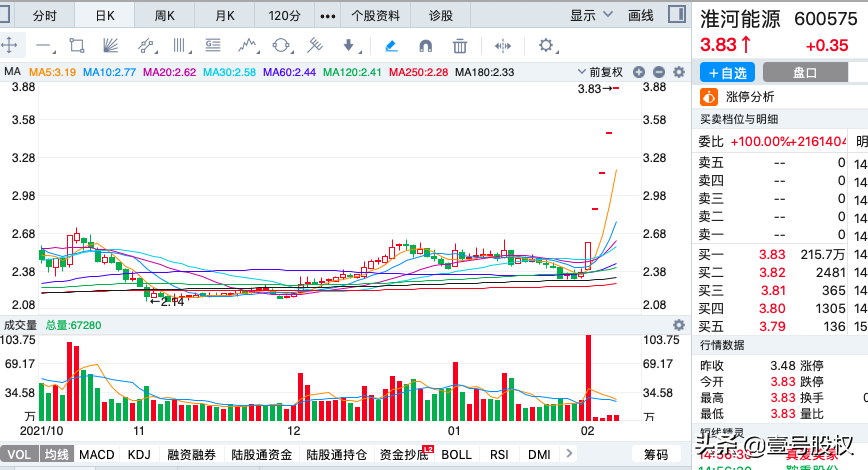Select the Gann fan lines tool

click(x=111, y=45)
